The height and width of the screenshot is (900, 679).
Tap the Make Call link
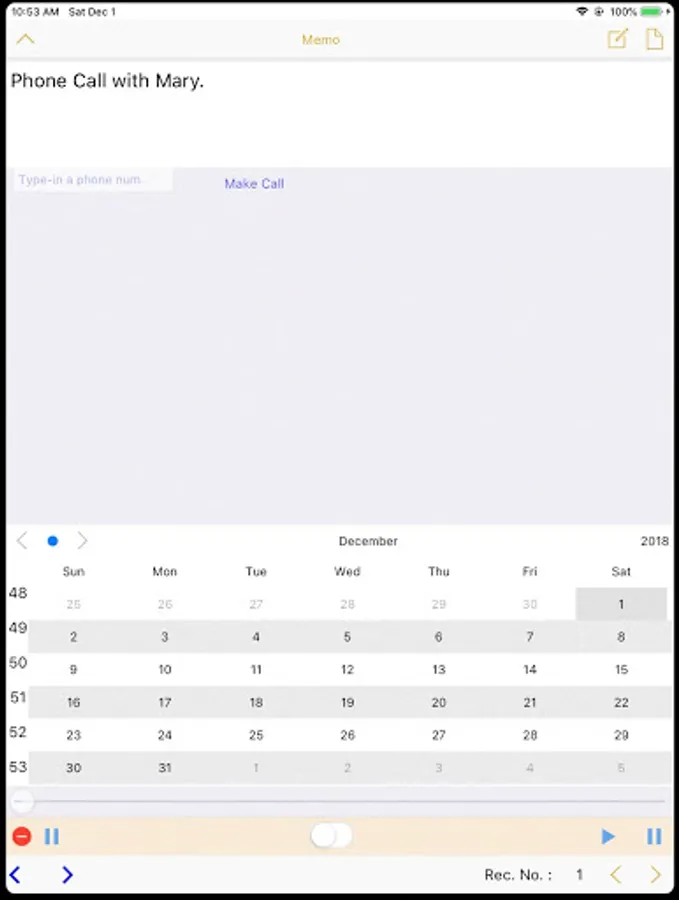click(254, 184)
